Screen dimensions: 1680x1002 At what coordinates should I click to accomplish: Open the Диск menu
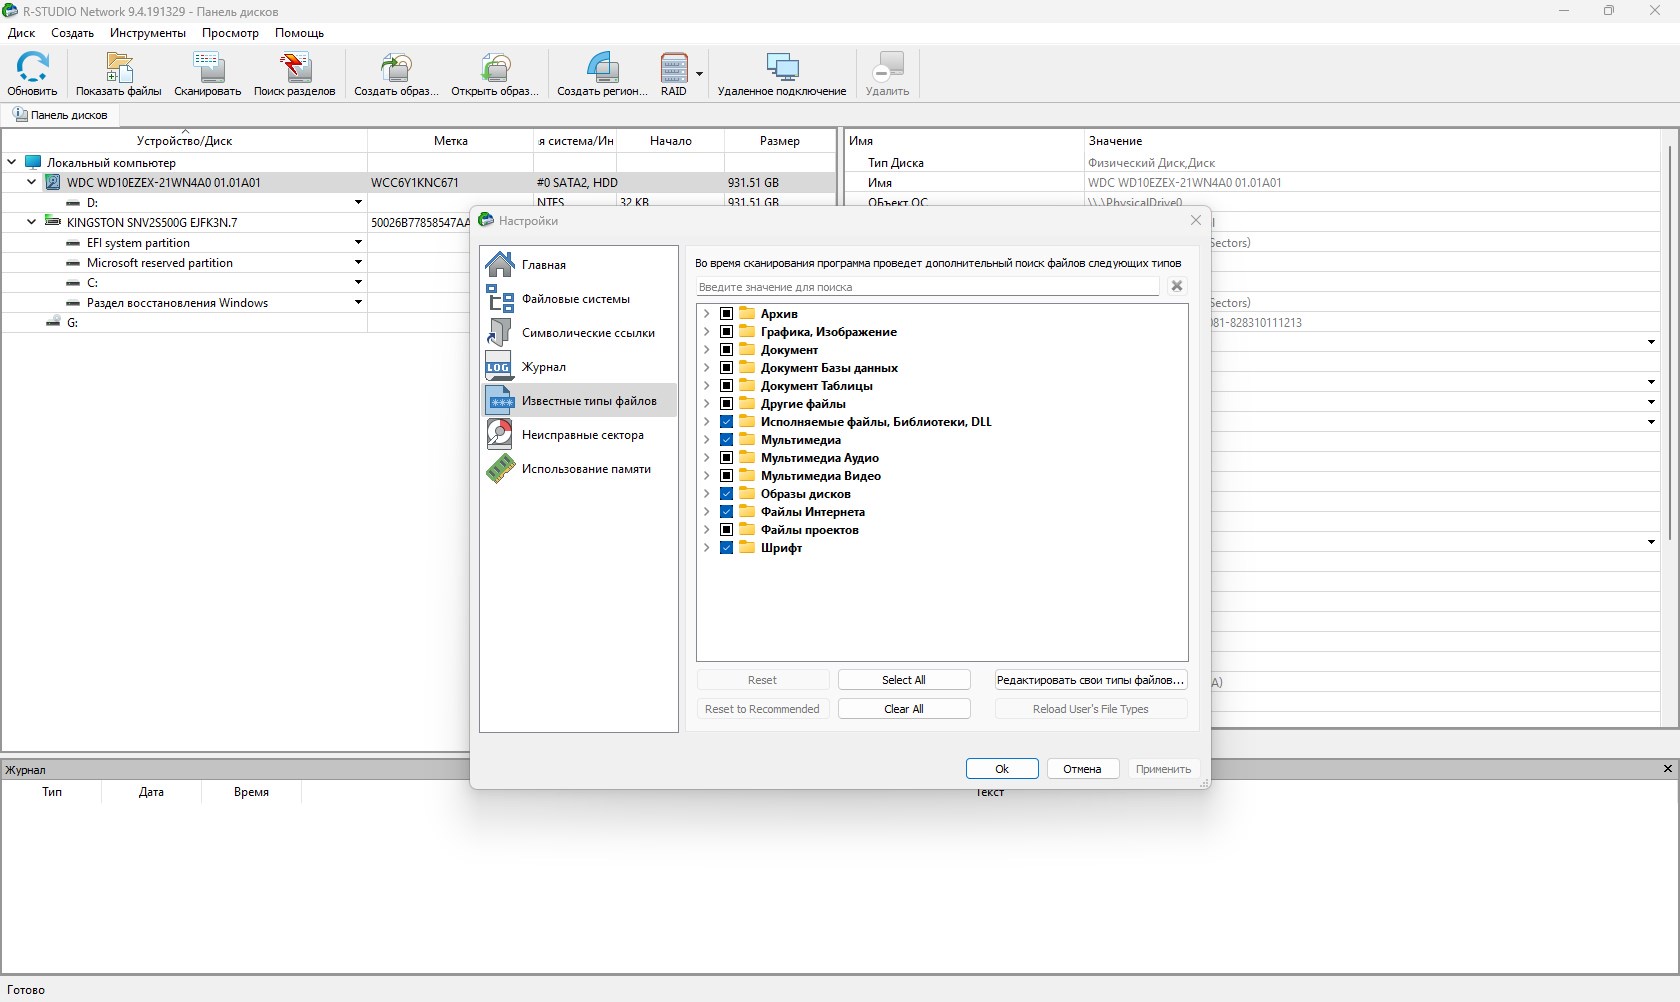tap(21, 33)
